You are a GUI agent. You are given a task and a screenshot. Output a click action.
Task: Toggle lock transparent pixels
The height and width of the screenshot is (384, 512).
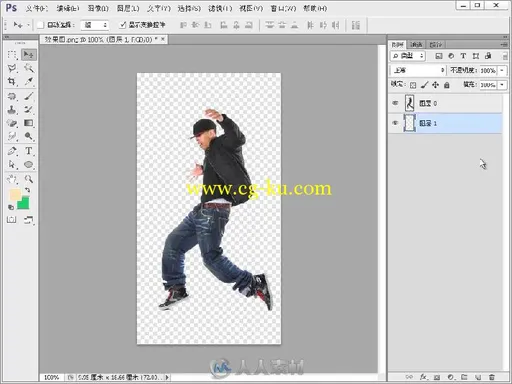pyautogui.click(x=413, y=85)
